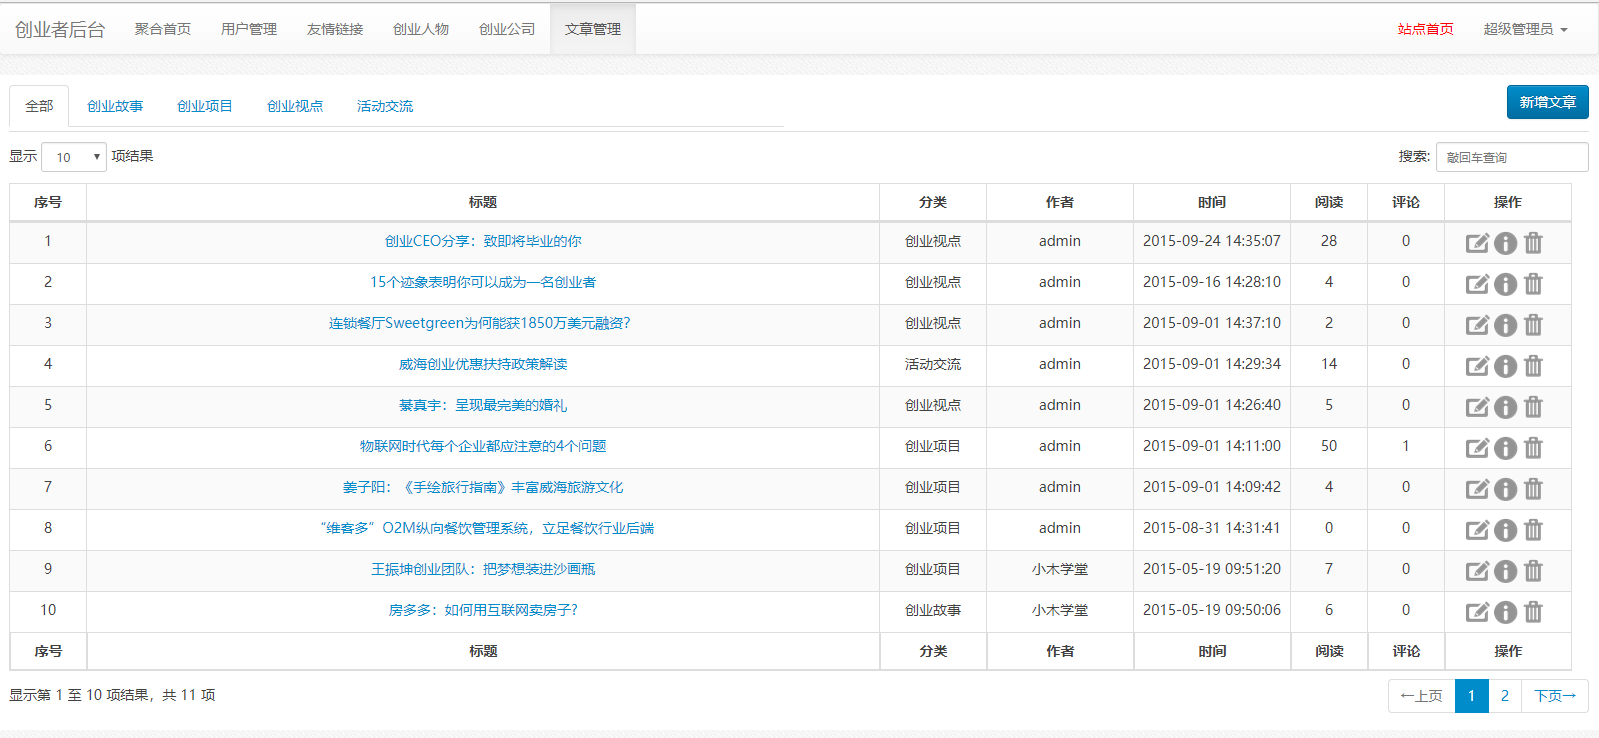Open 创业人物 in the navigation bar
Image resolution: width=1599 pixels, height=738 pixels.
pos(421,29)
